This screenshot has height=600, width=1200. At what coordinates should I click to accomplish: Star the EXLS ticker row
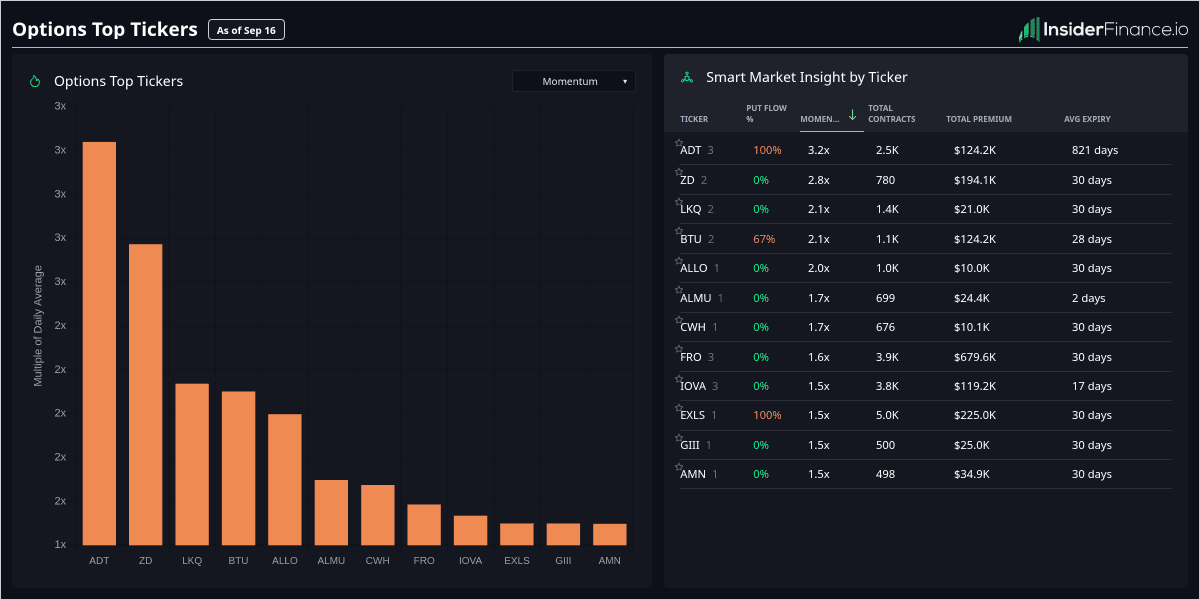679,408
